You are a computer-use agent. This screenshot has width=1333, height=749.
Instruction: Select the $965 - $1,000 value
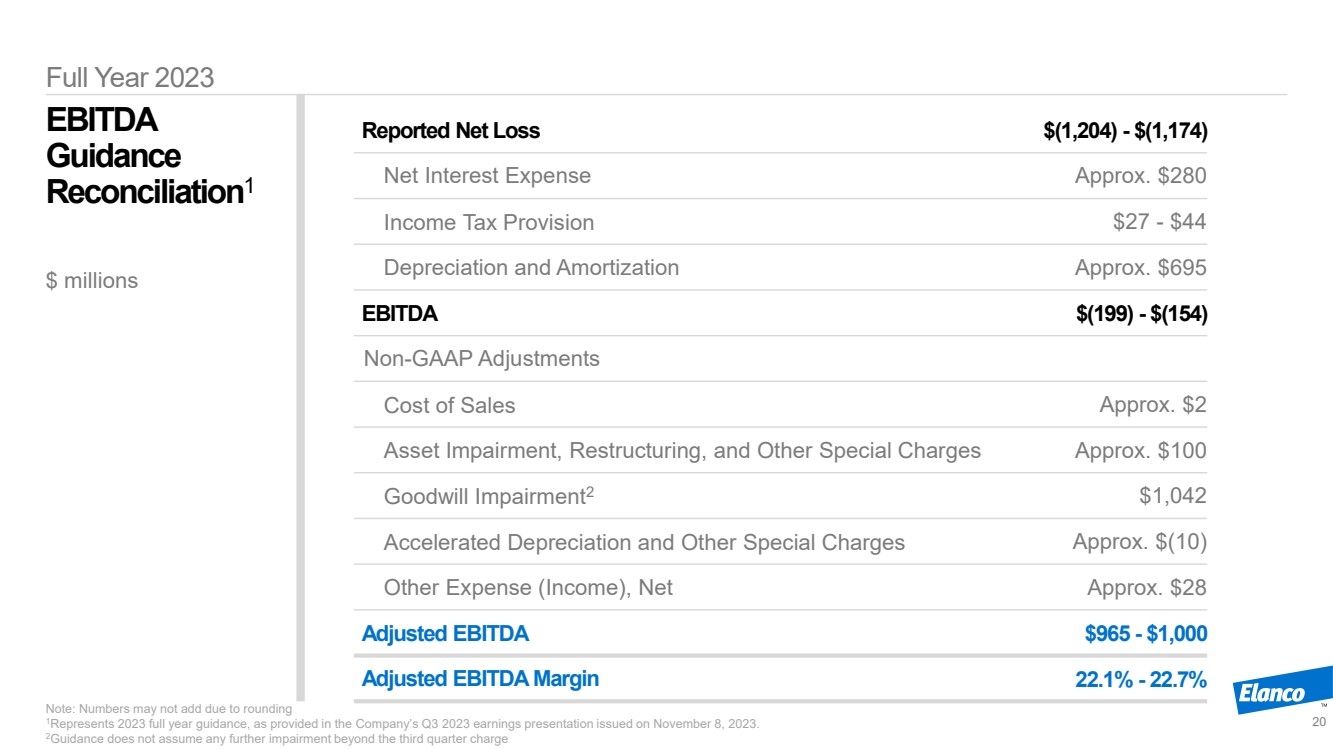[x=1146, y=633]
